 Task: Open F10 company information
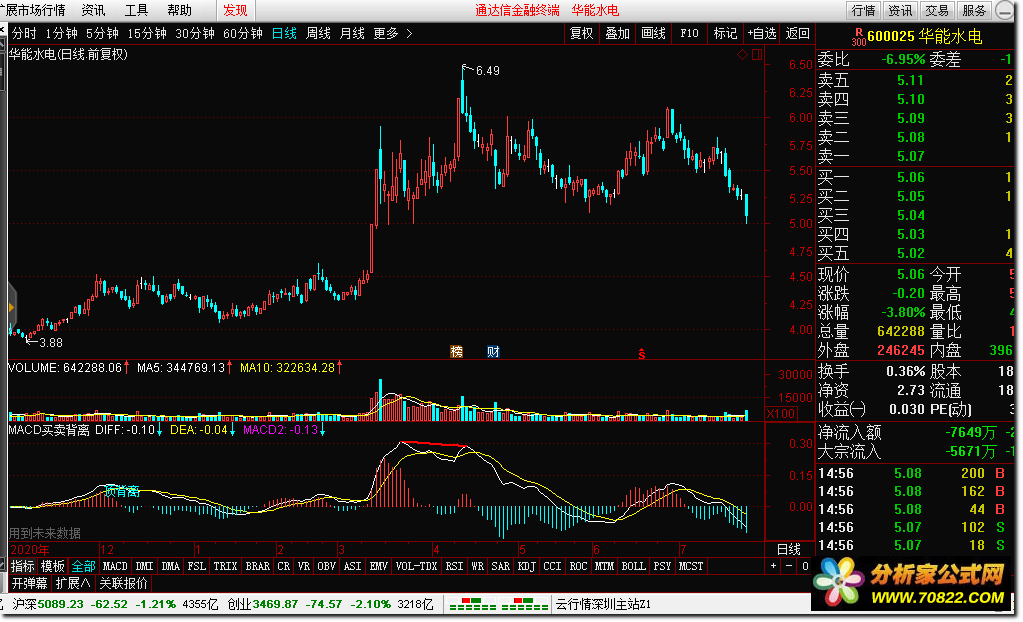[689, 33]
